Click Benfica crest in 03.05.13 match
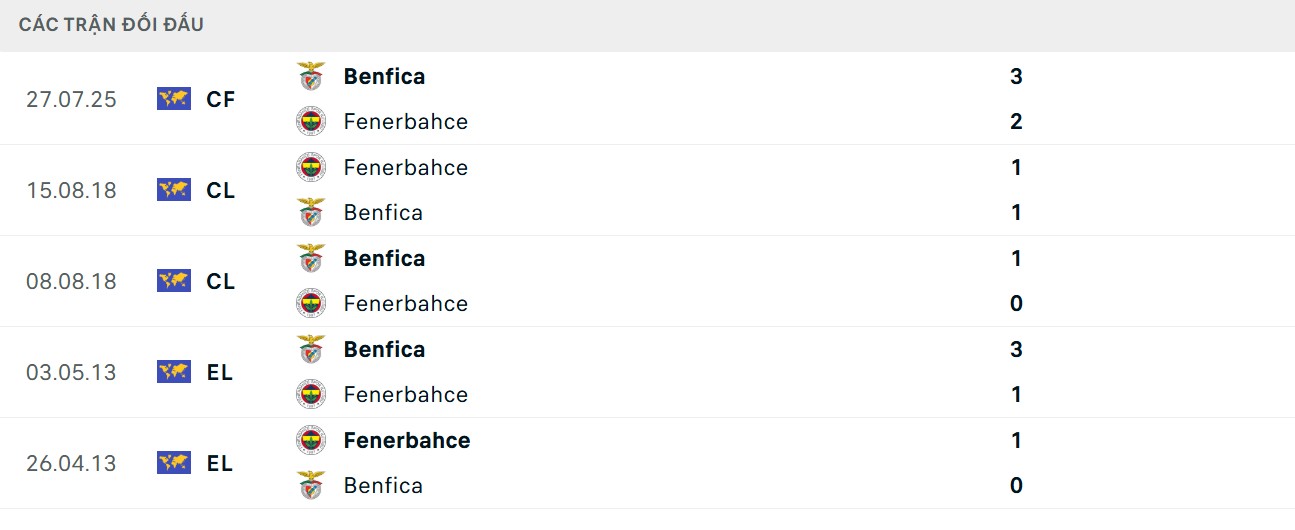 point(311,349)
